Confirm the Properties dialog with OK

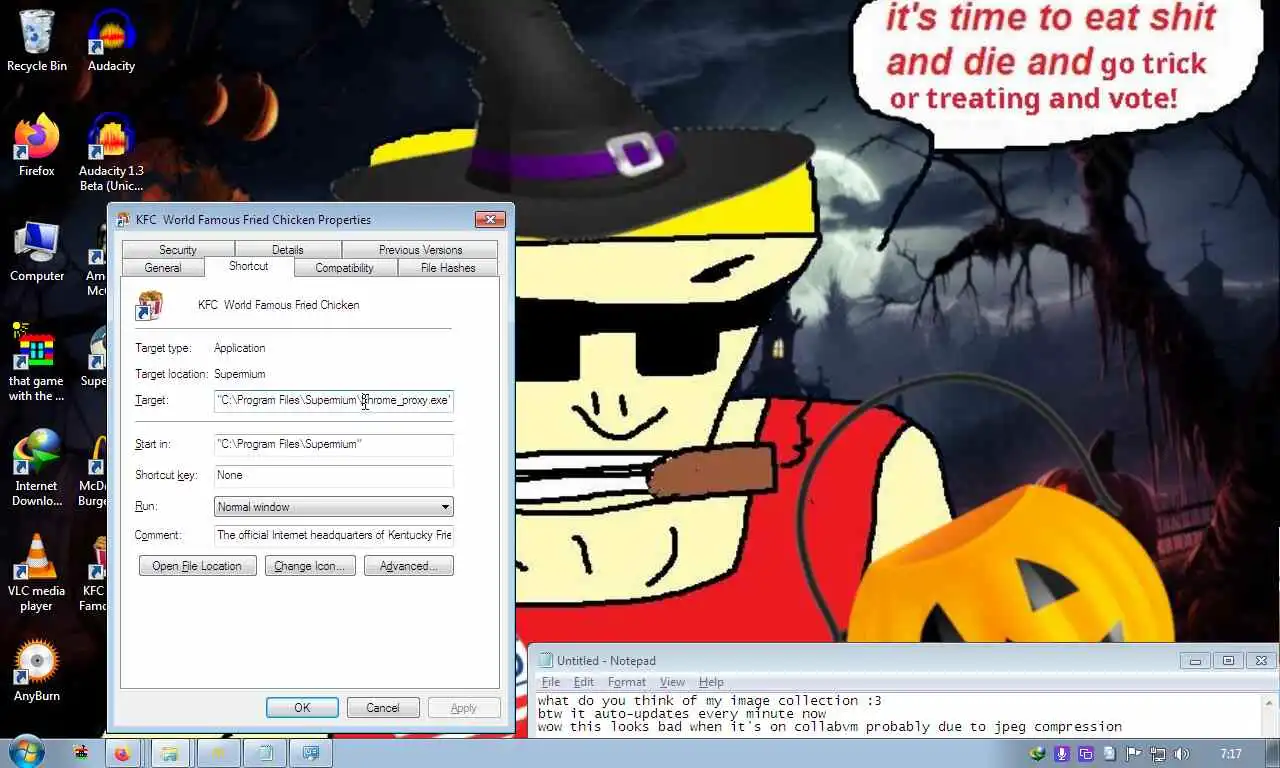click(302, 708)
